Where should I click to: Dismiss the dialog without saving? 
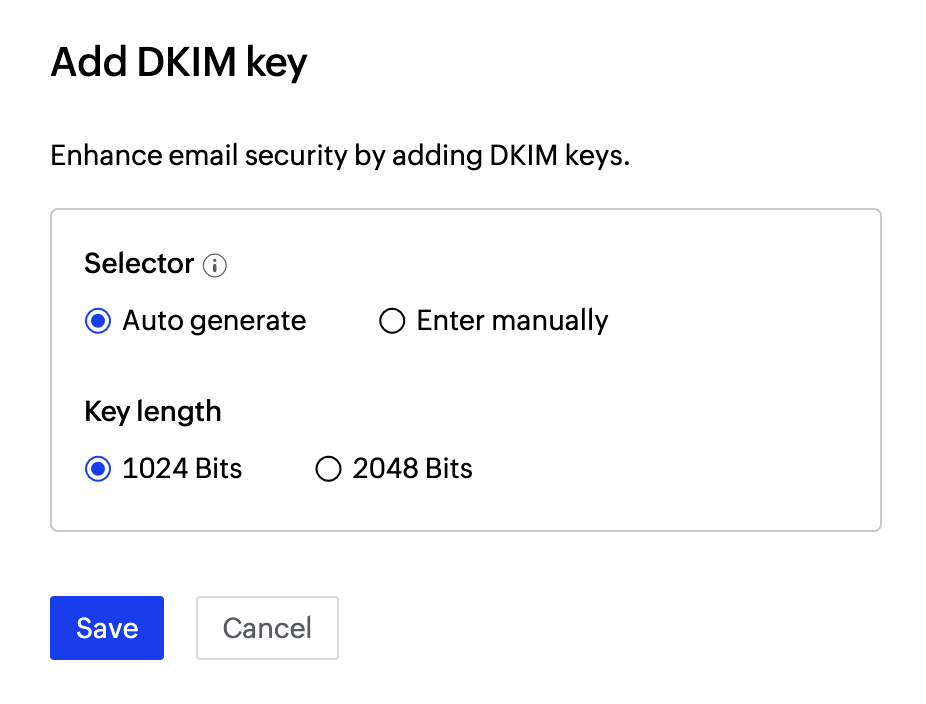tap(267, 628)
